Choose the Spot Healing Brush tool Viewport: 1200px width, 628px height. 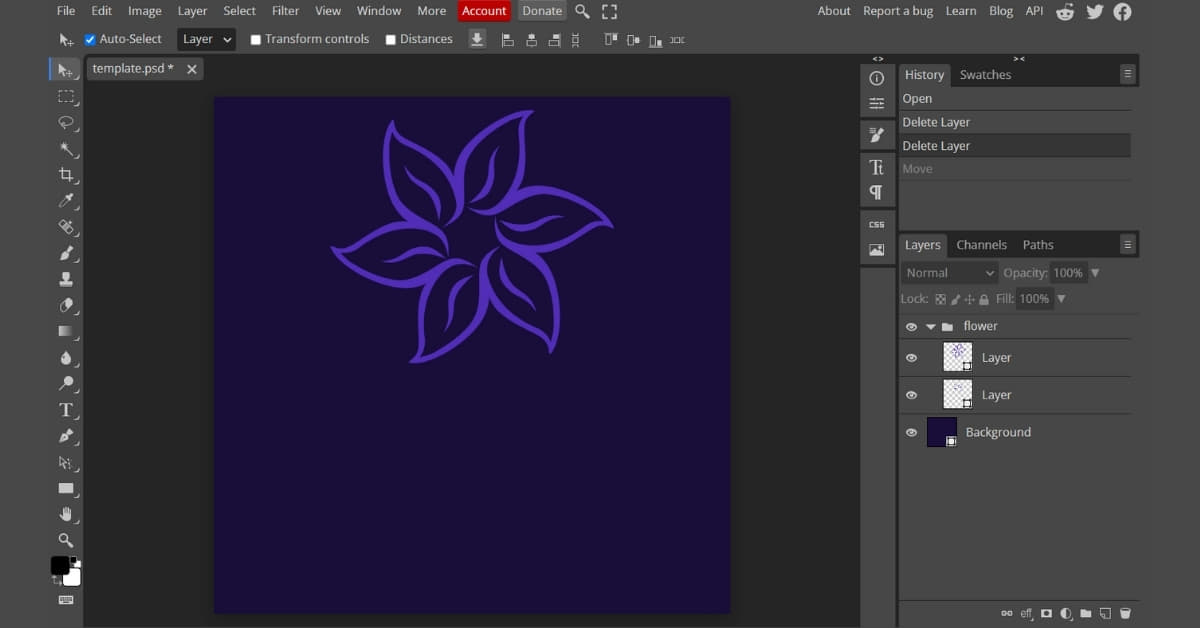tap(65, 227)
